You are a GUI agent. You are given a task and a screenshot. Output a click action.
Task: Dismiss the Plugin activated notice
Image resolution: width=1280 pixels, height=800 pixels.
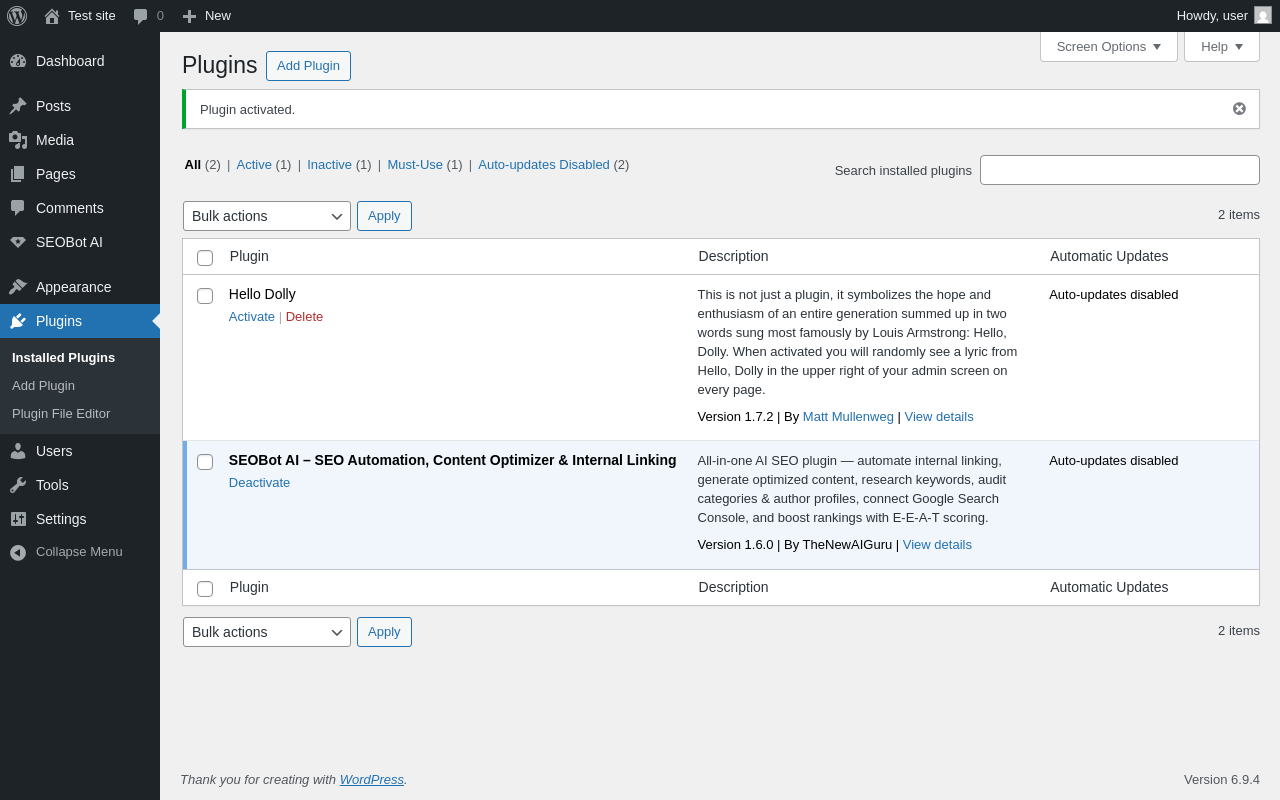[1239, 109]
